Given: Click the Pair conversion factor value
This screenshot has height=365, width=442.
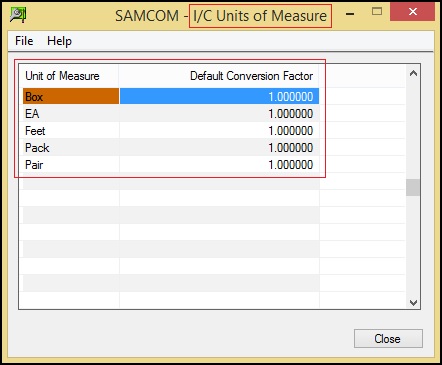Looking at the screenshot, I should (x=291, y=165).
